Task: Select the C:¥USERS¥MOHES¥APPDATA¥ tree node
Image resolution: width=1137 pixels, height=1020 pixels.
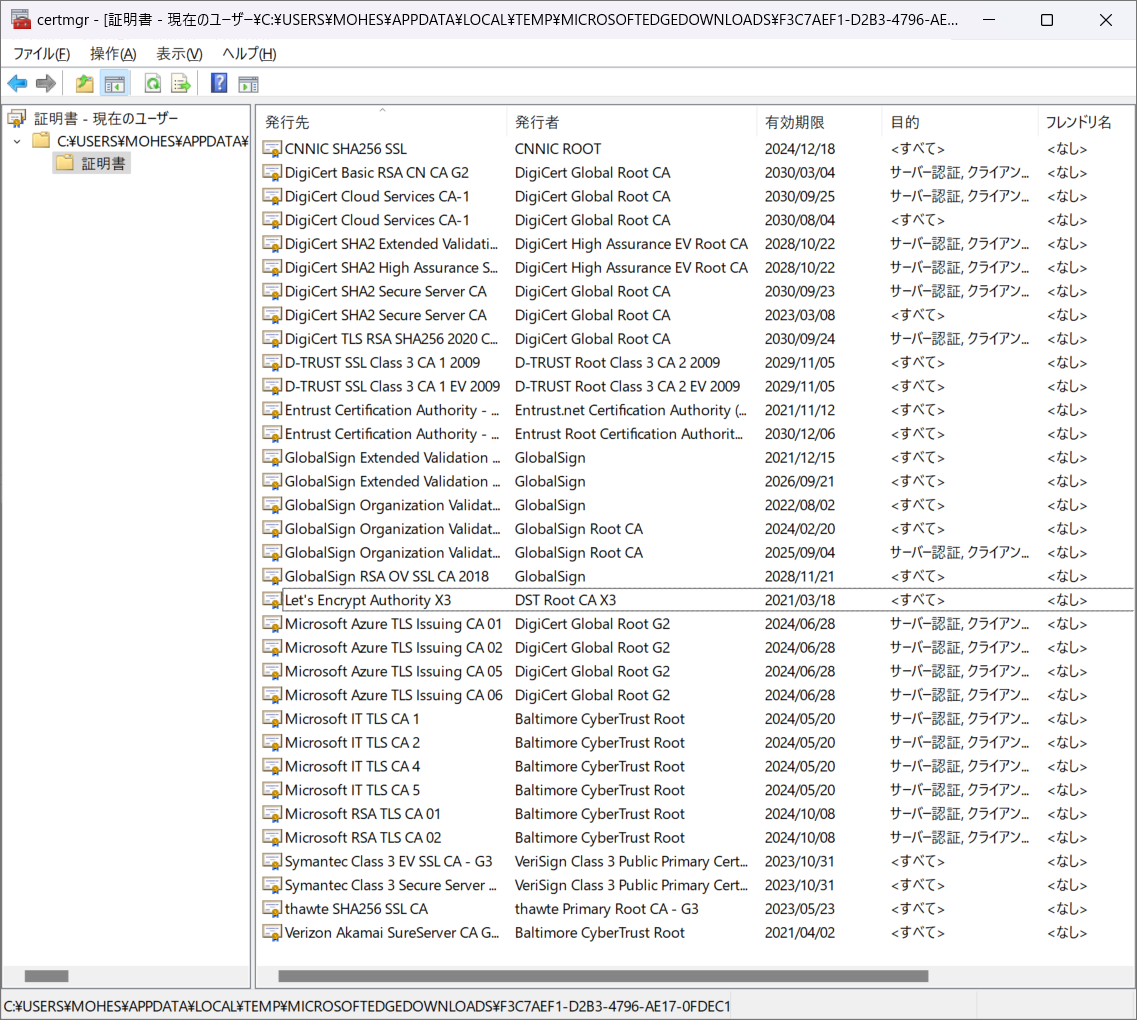Action: [x=153, y=141]
